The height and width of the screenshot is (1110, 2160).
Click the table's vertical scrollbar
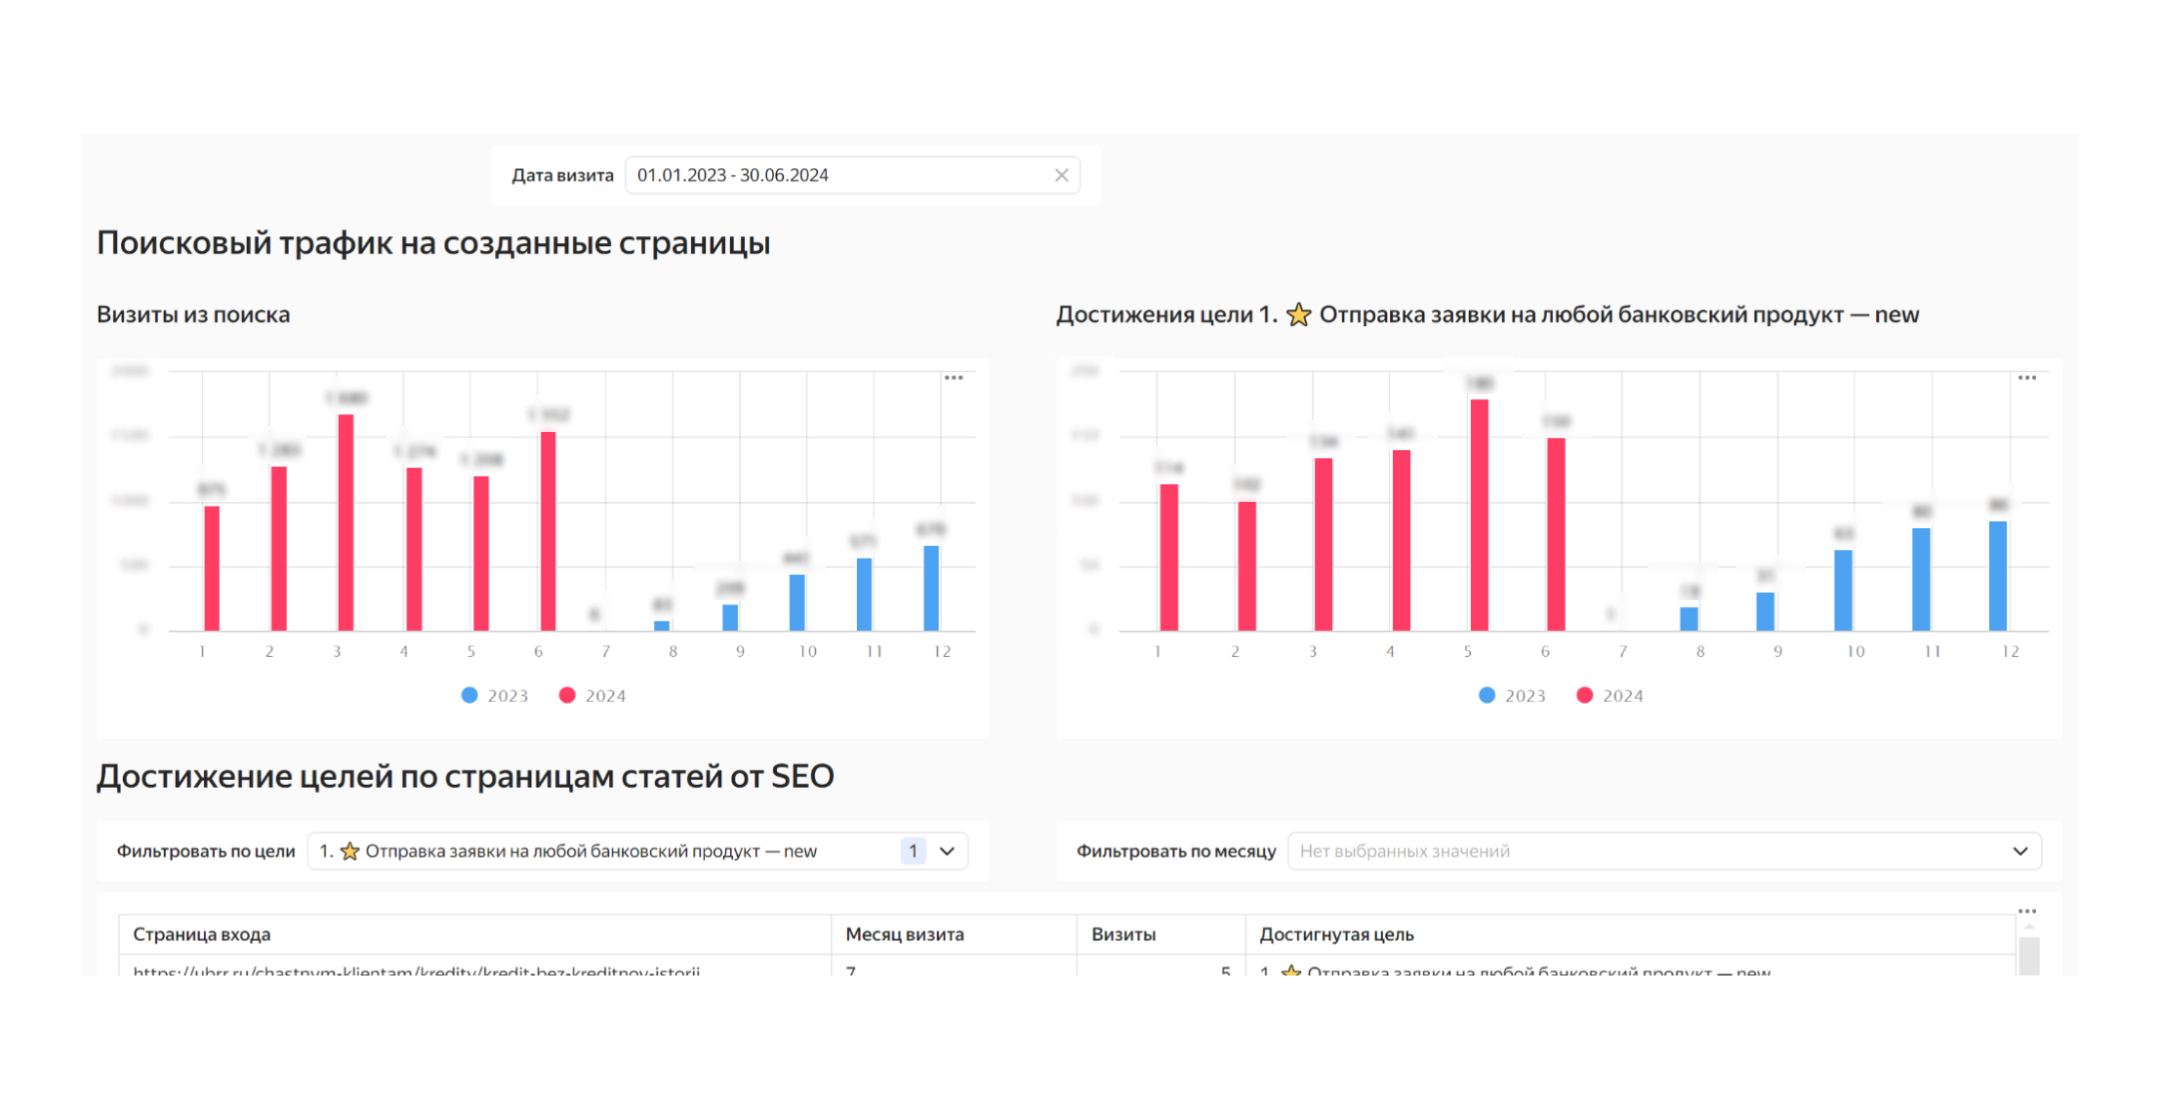coord(2029,955)
